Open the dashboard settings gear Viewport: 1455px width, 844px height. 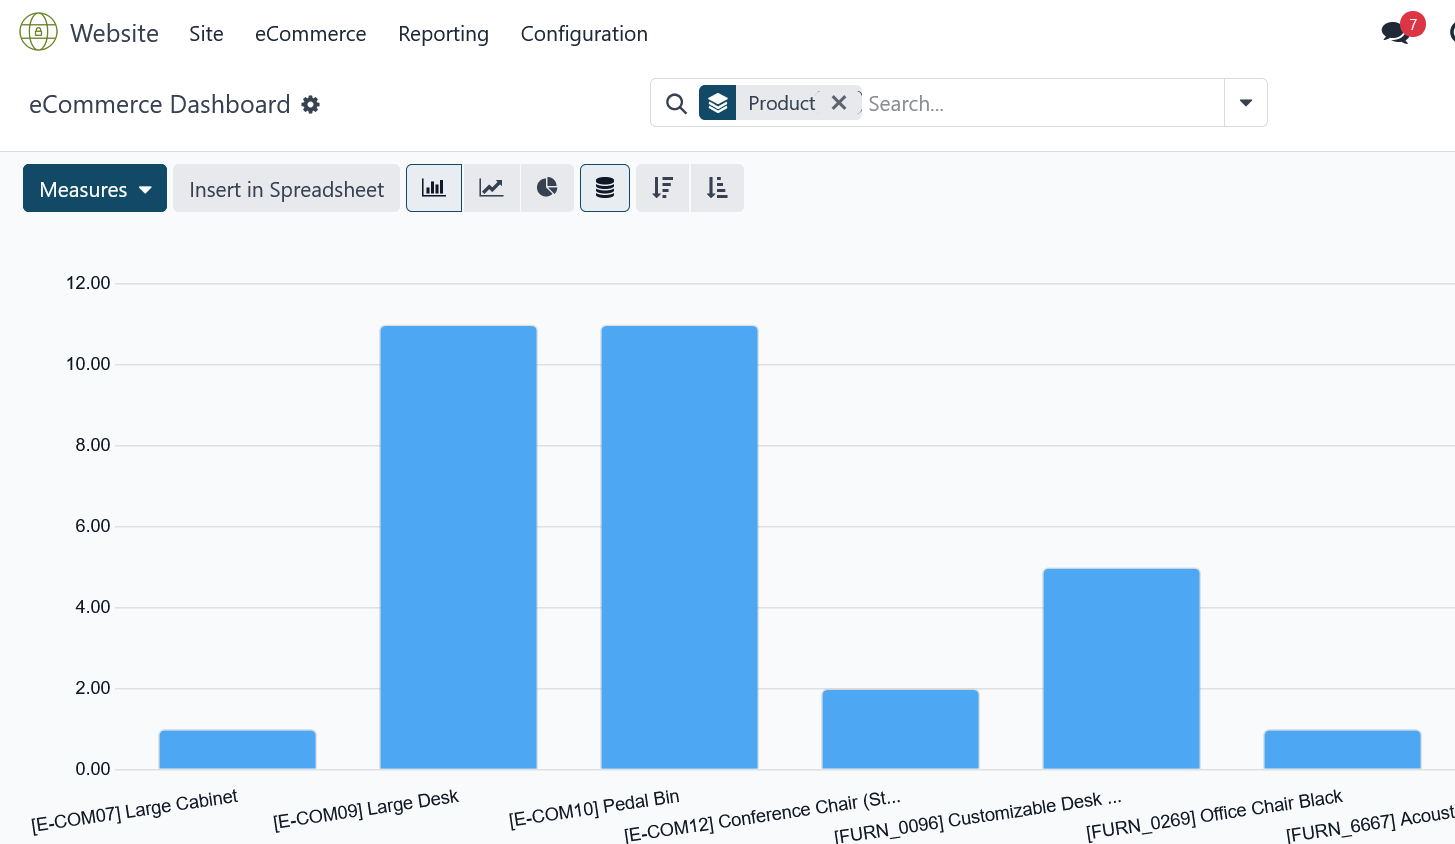tap(311, 105)
